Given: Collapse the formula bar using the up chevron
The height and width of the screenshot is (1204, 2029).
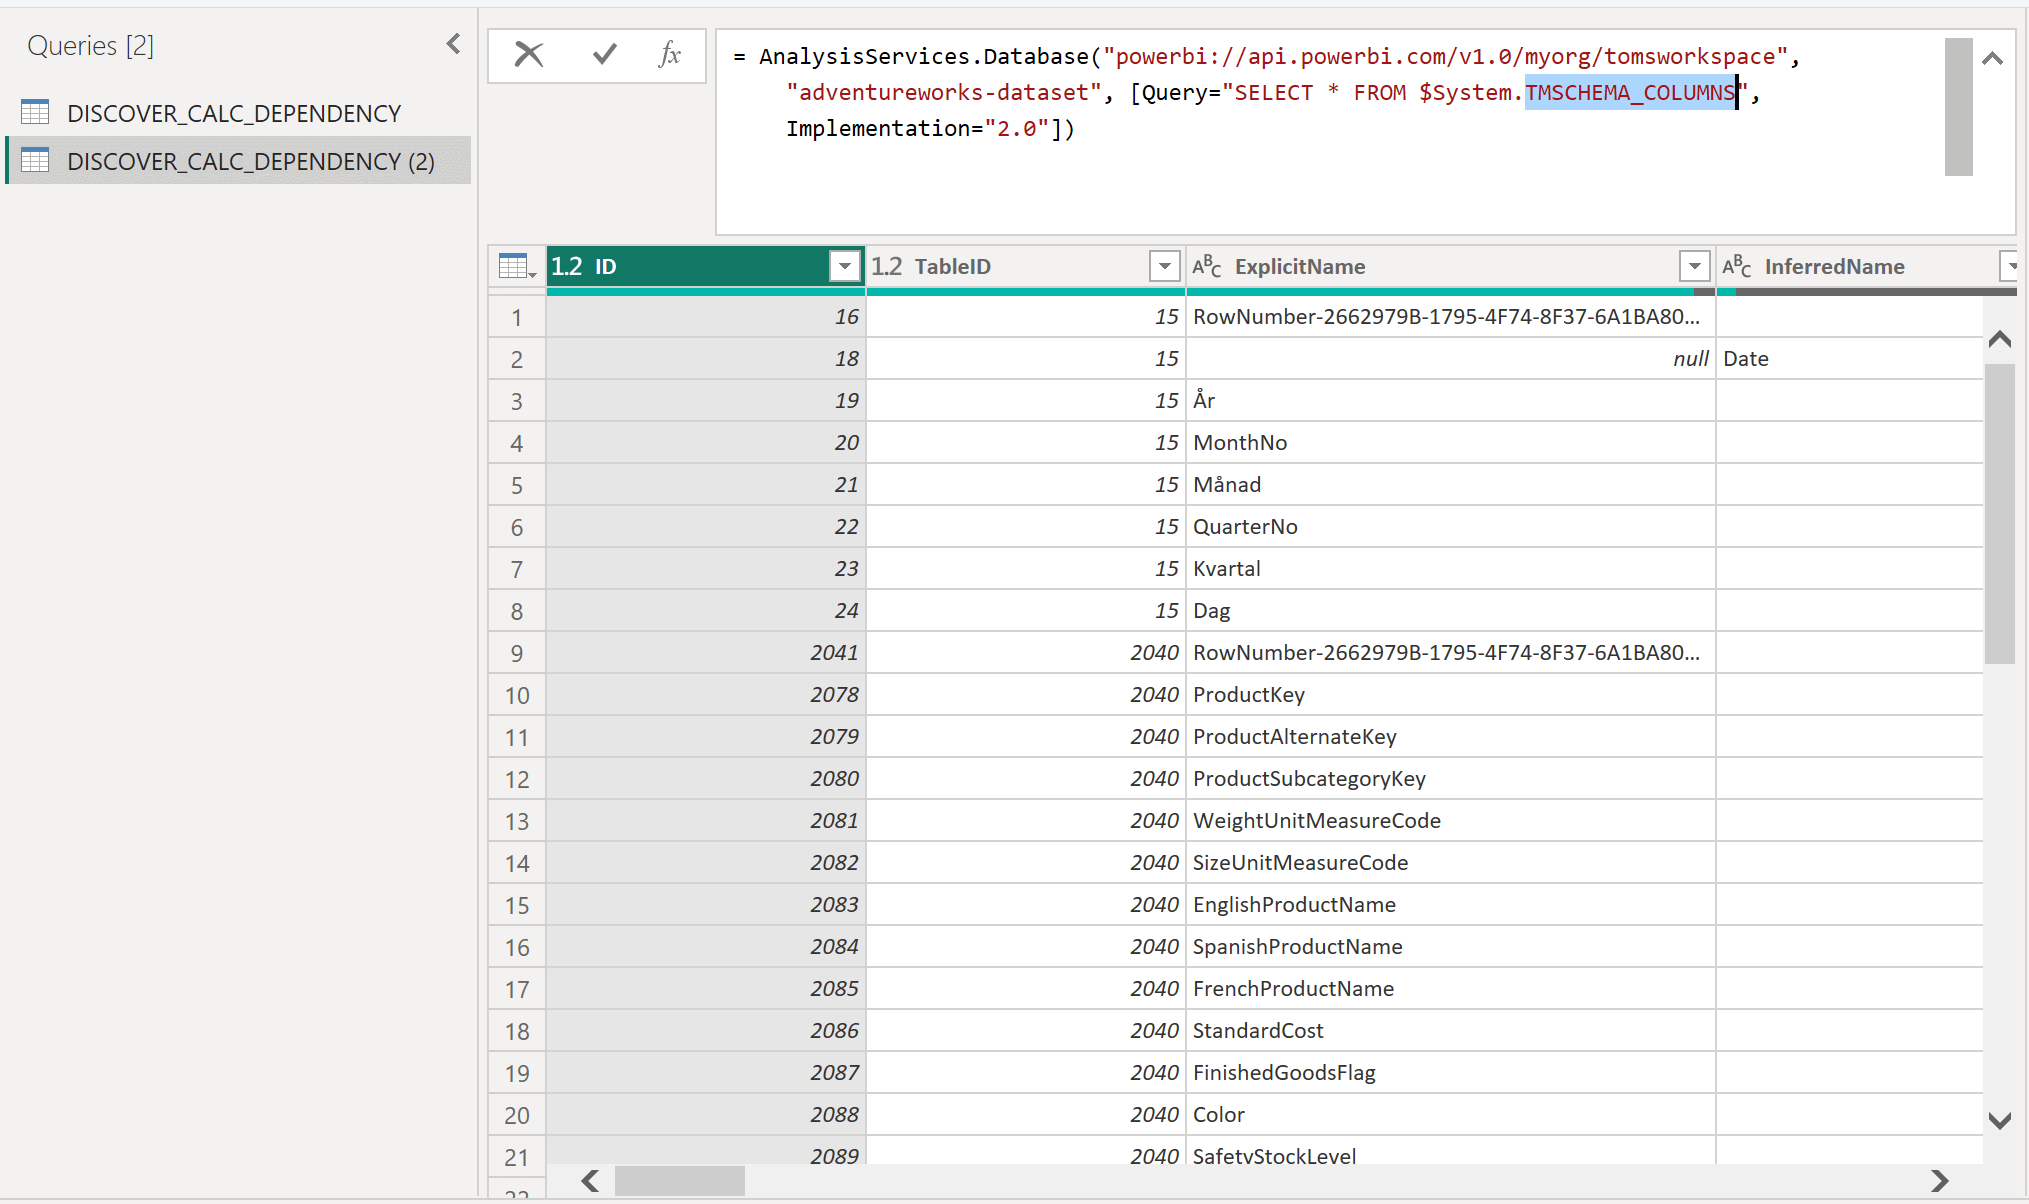Looking at the screenshot, I should click(1994, 58).
